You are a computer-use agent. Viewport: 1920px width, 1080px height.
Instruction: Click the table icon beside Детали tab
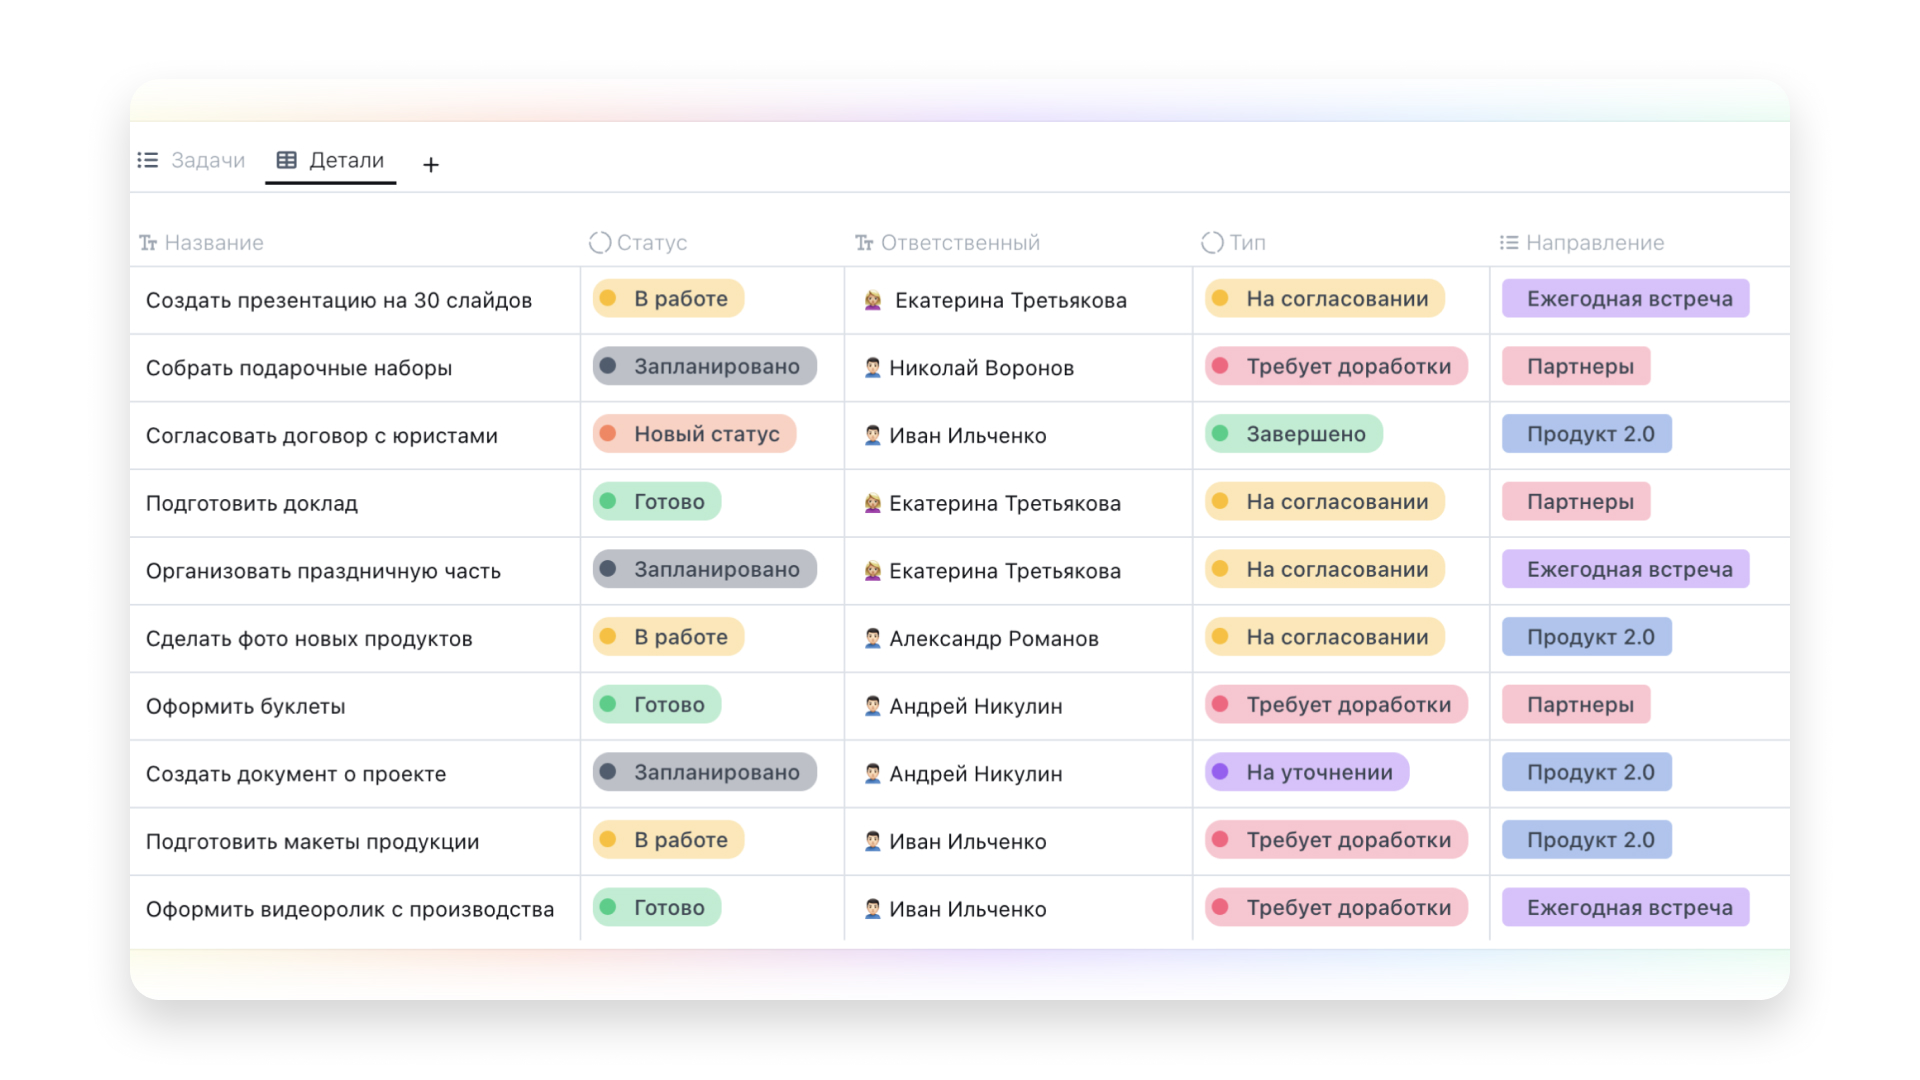[287, 160]
